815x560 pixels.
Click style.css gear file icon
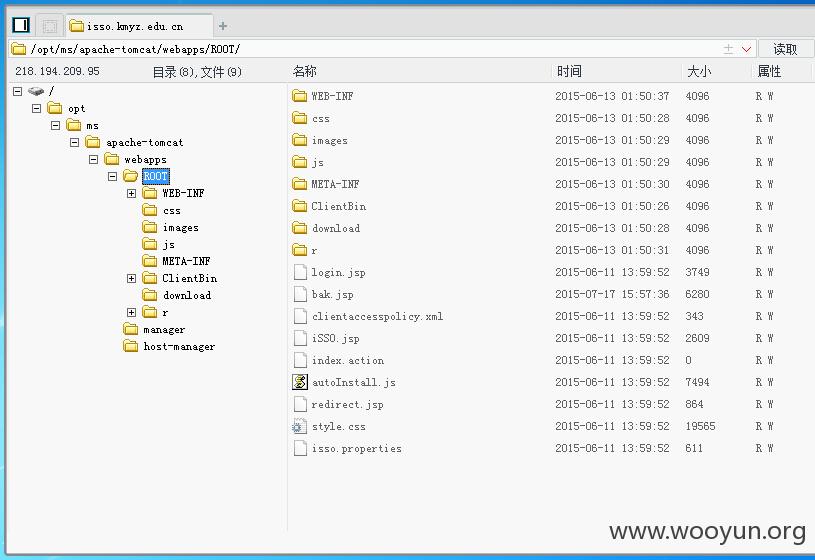pos(299,426)
